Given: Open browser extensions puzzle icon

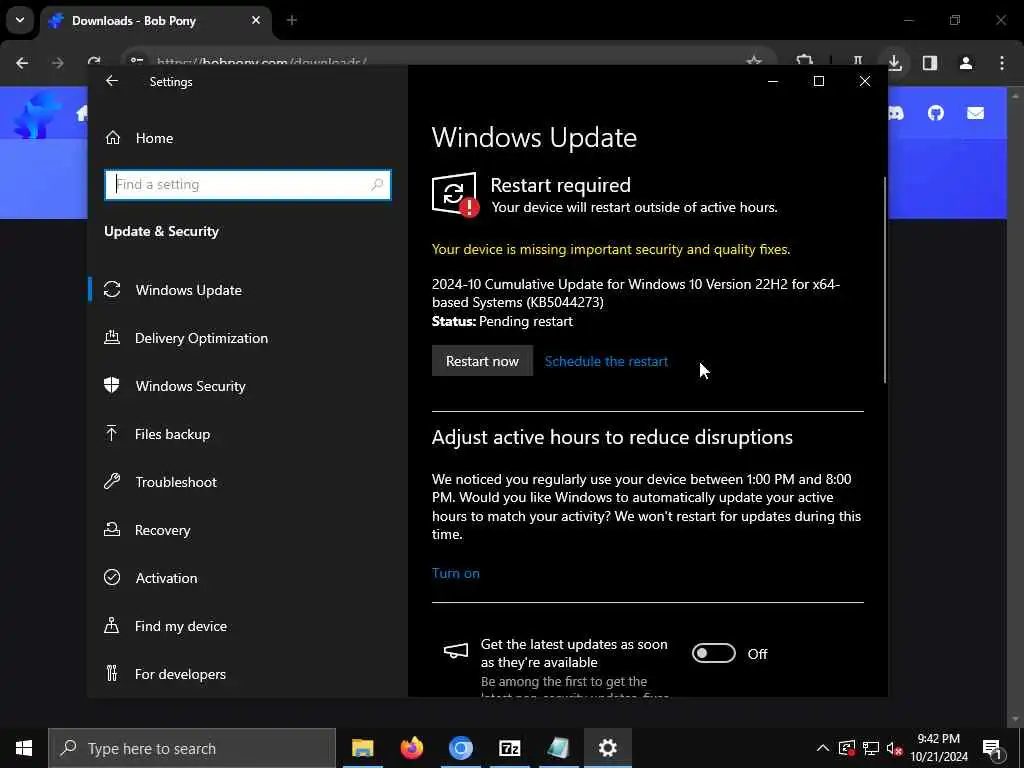Looking at the screenshot, I should [x=805, y=62].
